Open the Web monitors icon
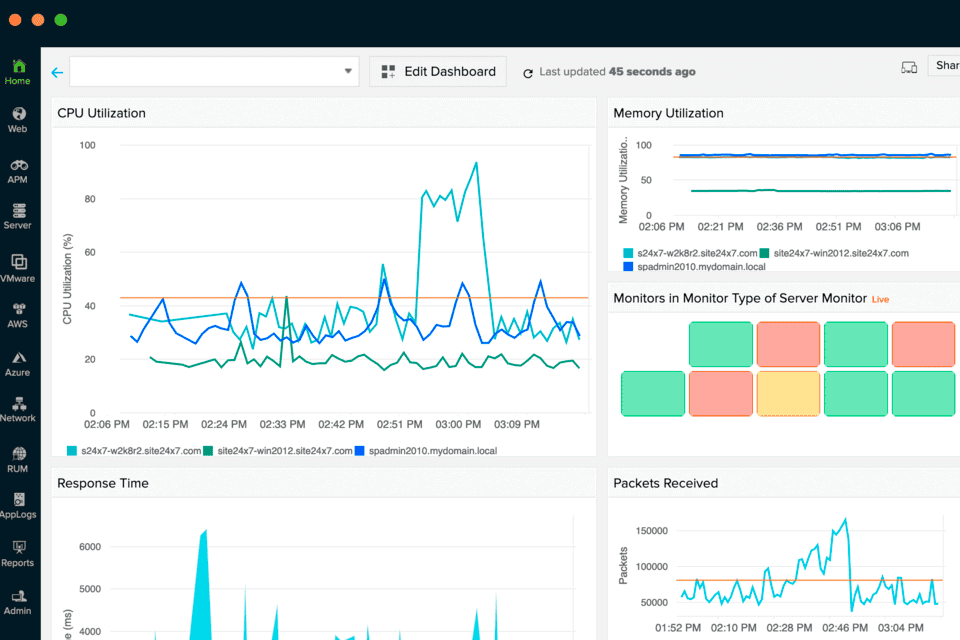The width and height of the screenshot is (960, 640). click(x=17, y=119)
